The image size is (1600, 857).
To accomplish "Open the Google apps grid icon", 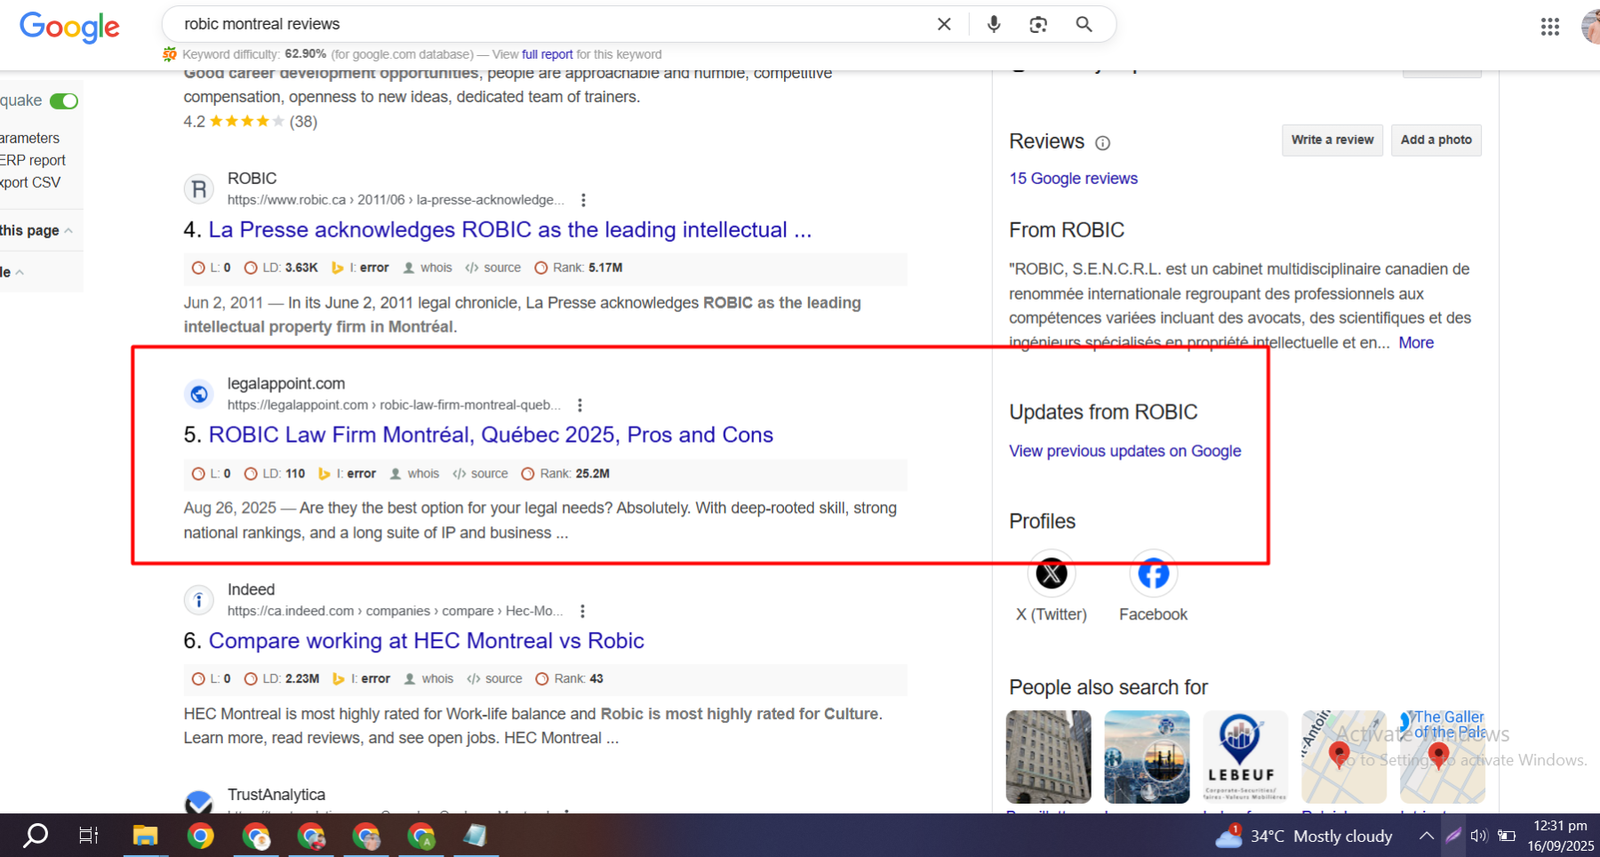I will click(x=1549, y=27).
